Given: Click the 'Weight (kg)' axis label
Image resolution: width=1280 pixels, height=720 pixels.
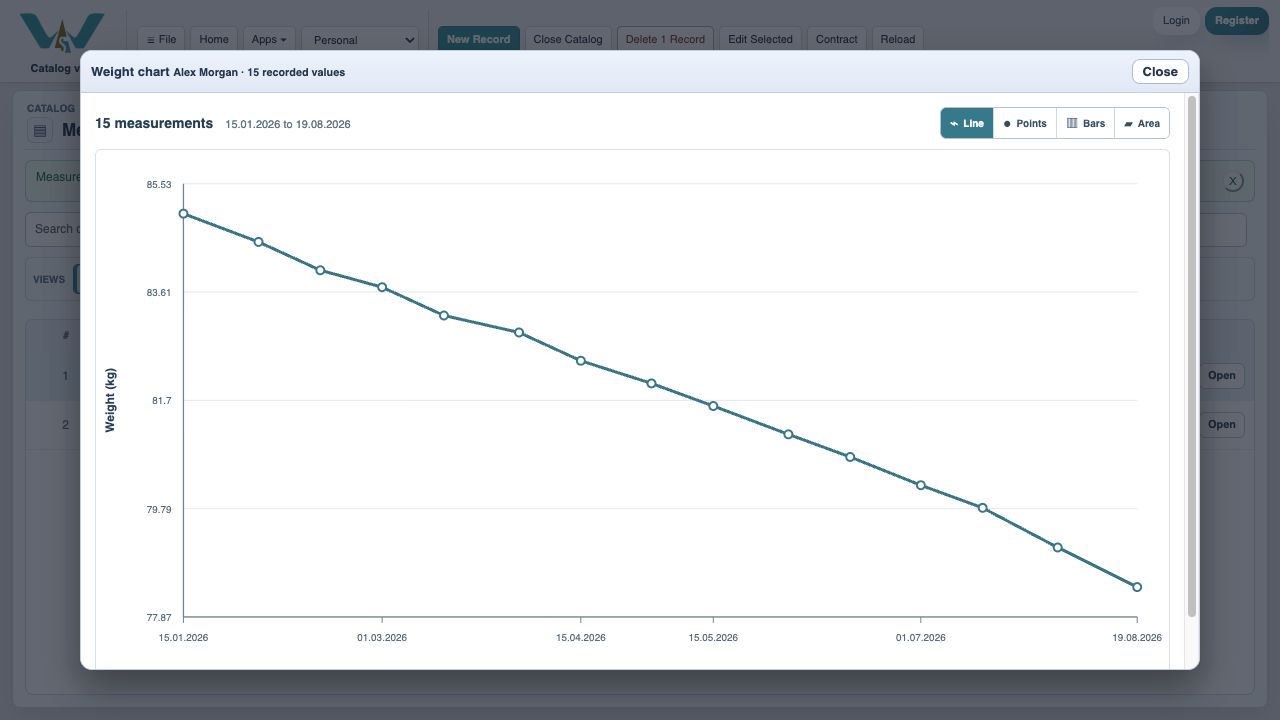Looking at the screenshot, I should click(110, 400).
